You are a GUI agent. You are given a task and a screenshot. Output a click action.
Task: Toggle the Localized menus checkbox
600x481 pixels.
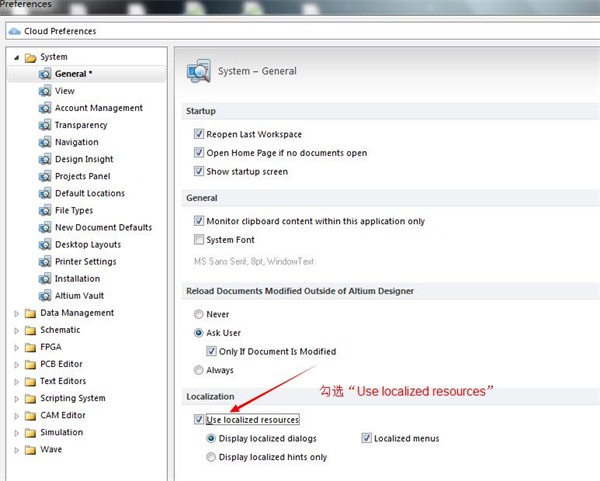[x=367, y=438]
